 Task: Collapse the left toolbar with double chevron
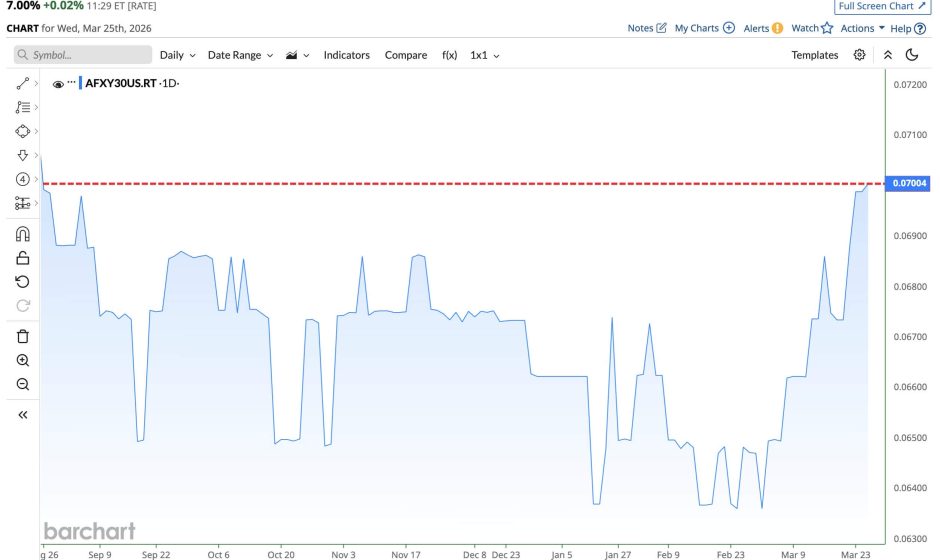[x=22, y=414]
